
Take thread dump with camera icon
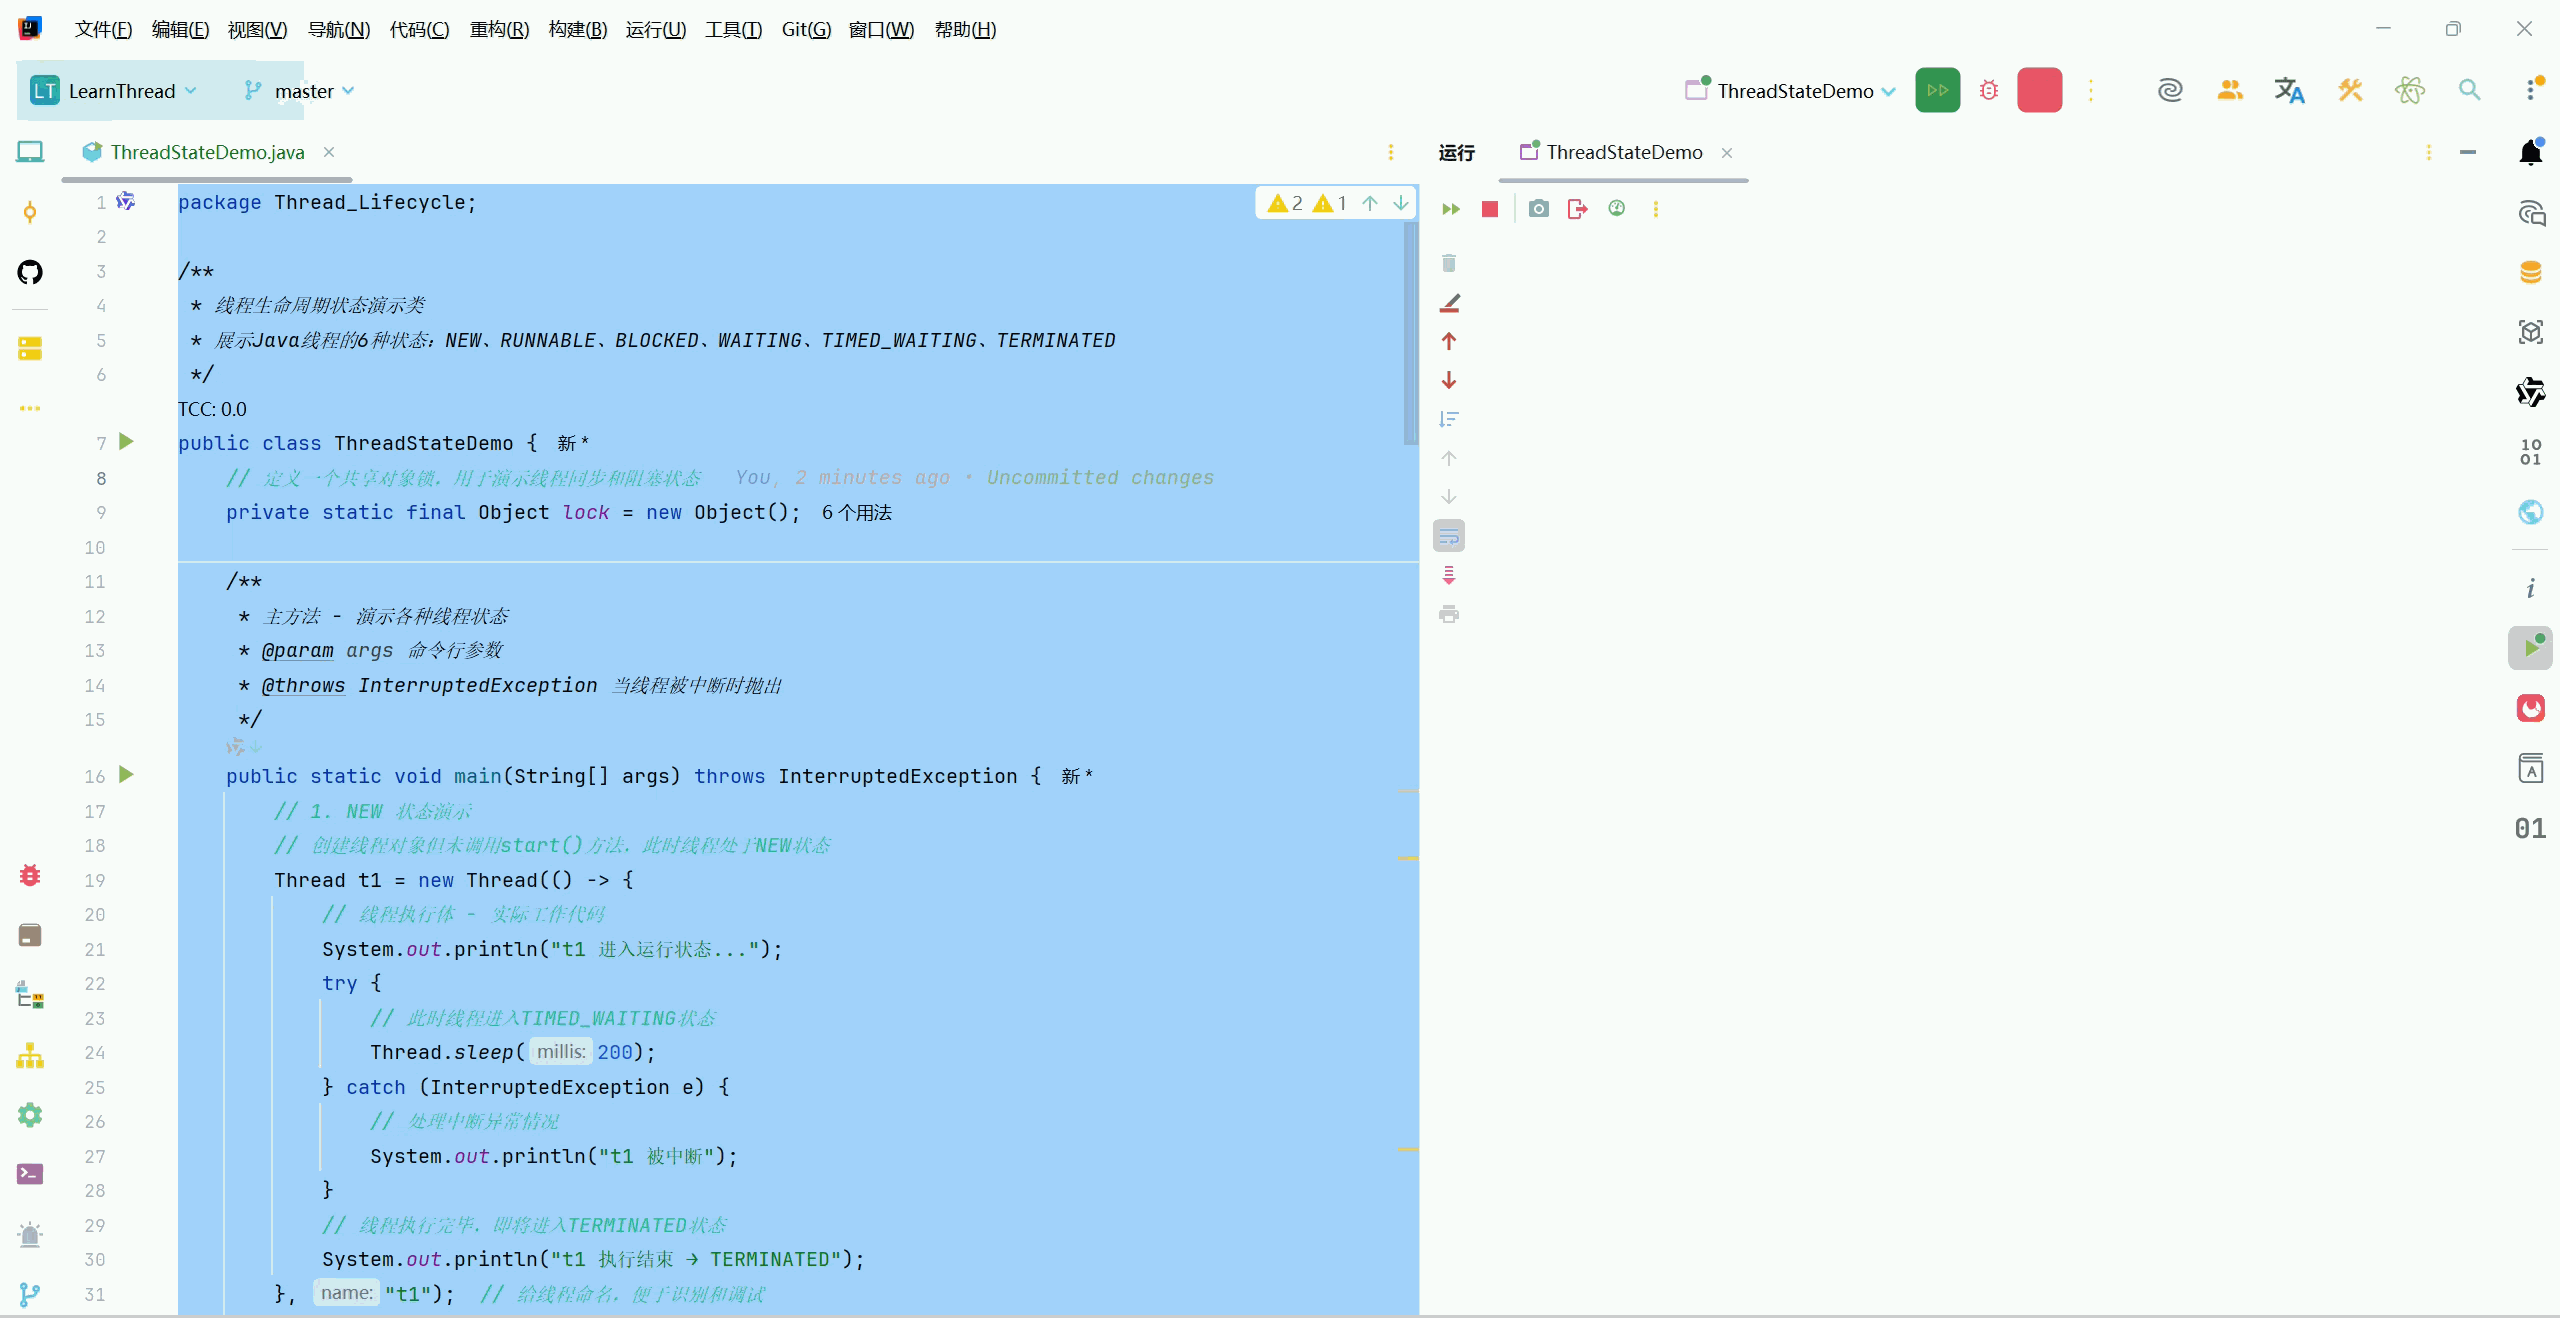click(1539, 209)
